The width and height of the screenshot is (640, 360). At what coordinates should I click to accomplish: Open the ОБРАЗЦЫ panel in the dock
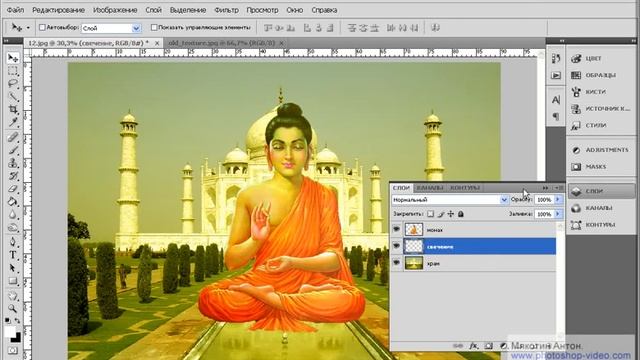pyautogui.click(x=600, y=75)
